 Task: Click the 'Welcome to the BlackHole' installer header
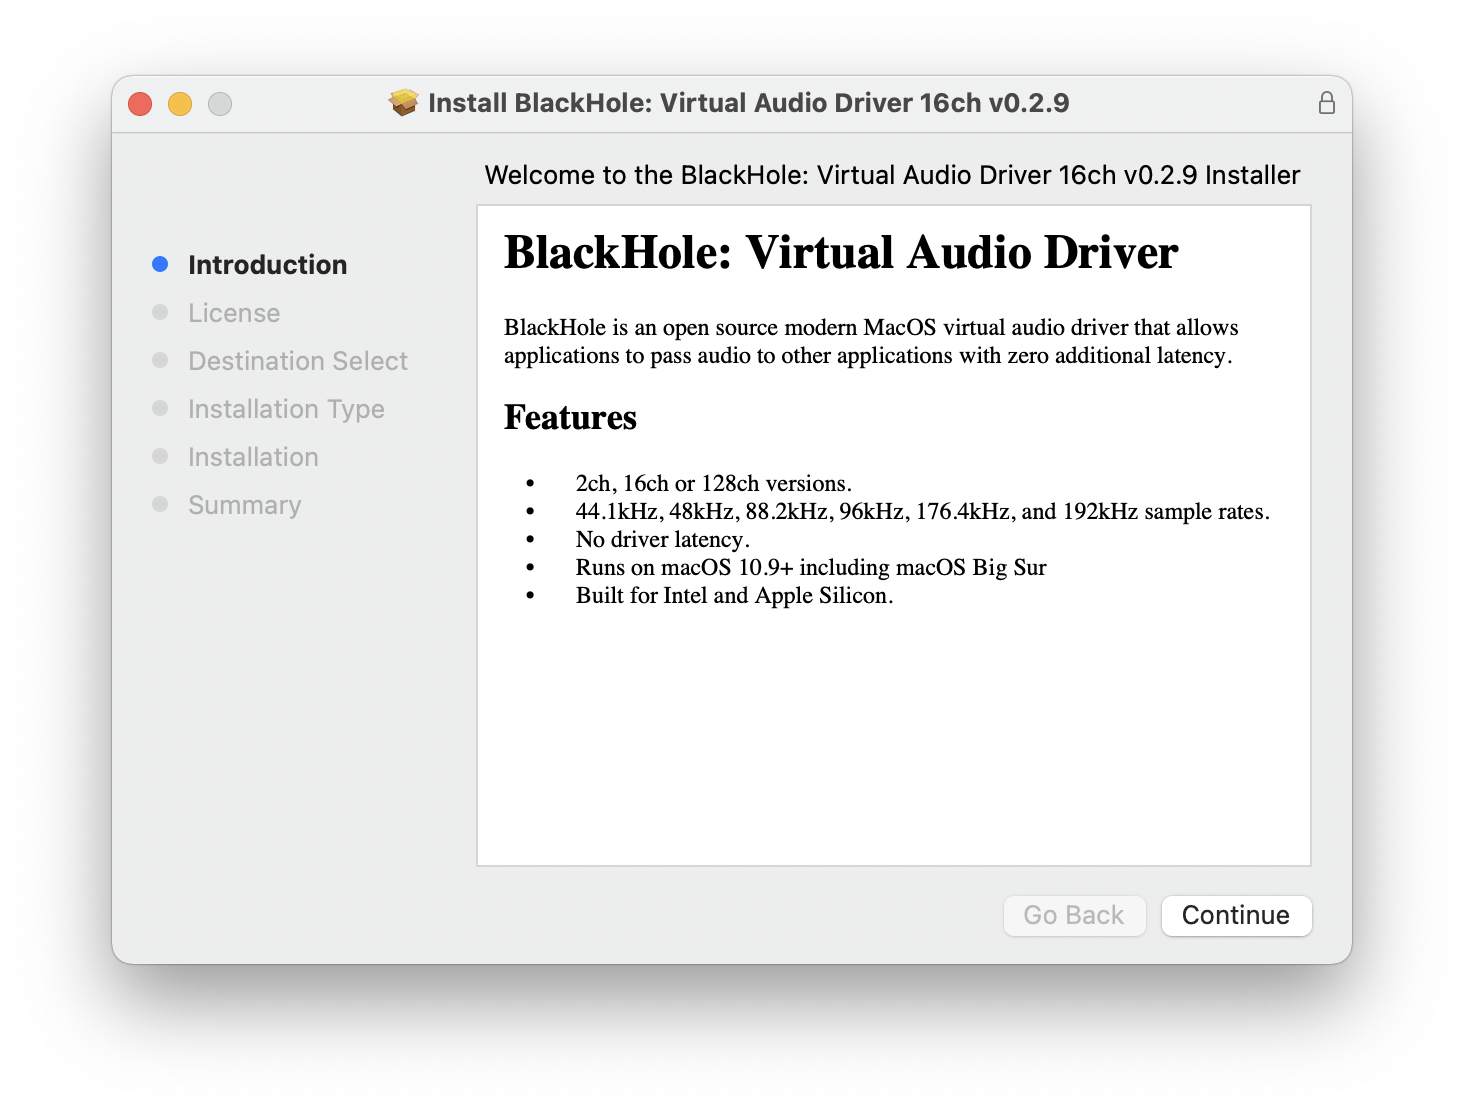pyautogui.click(x=892, y=175)
